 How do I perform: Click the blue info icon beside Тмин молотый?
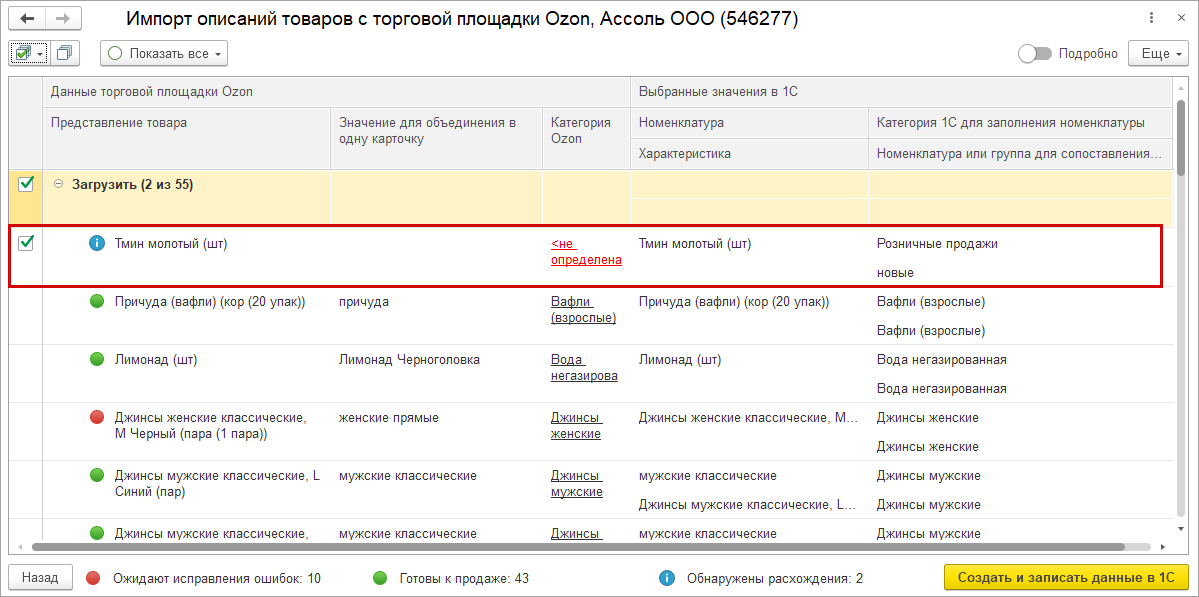pos(97,243)
